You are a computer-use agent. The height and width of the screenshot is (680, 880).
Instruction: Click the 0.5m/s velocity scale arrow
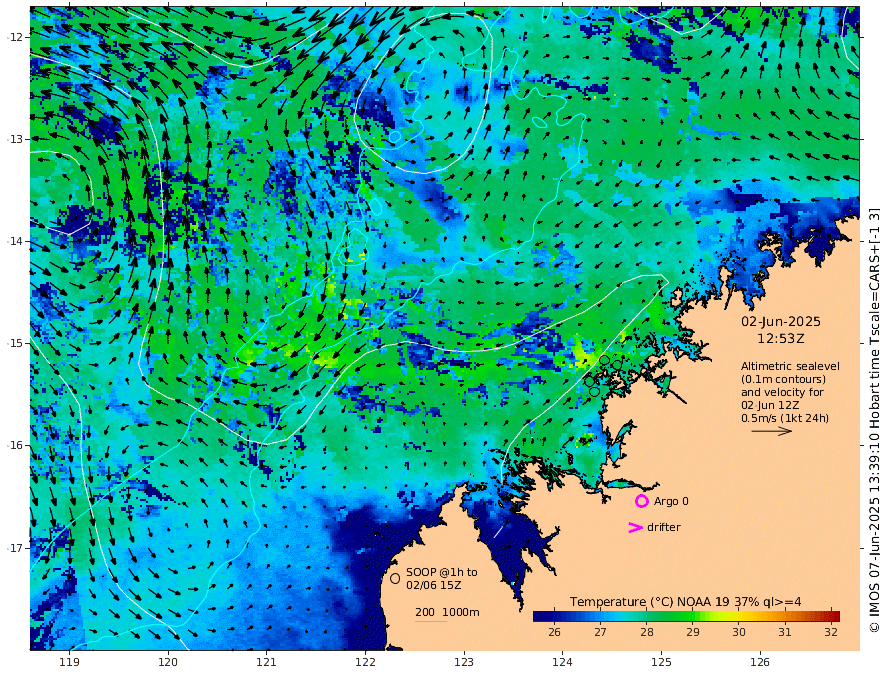(x=772, y=431)
